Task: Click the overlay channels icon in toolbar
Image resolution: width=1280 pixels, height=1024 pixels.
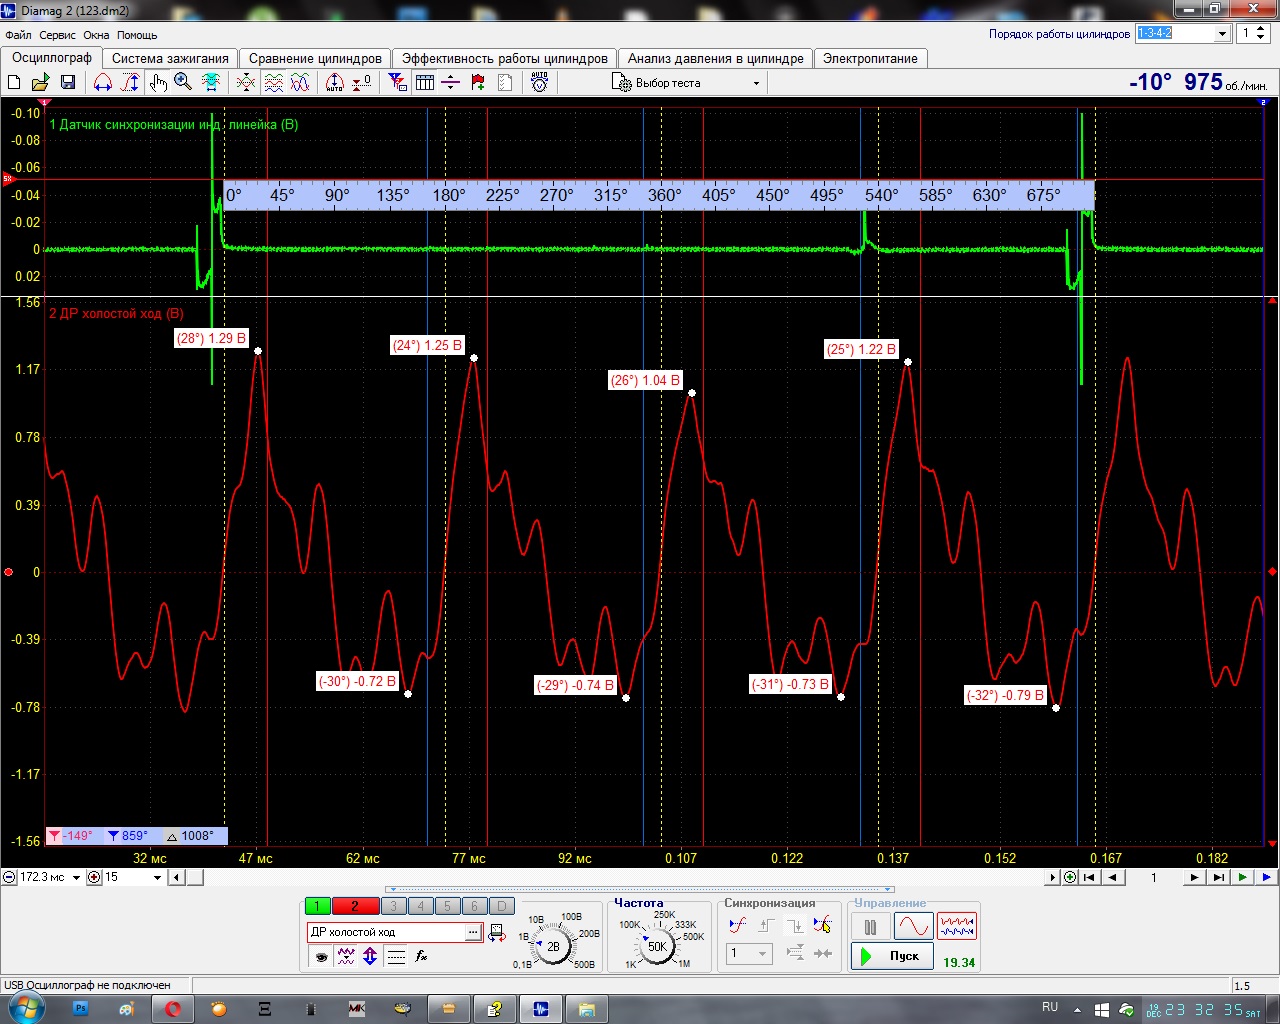Action: tap(246, 83)
